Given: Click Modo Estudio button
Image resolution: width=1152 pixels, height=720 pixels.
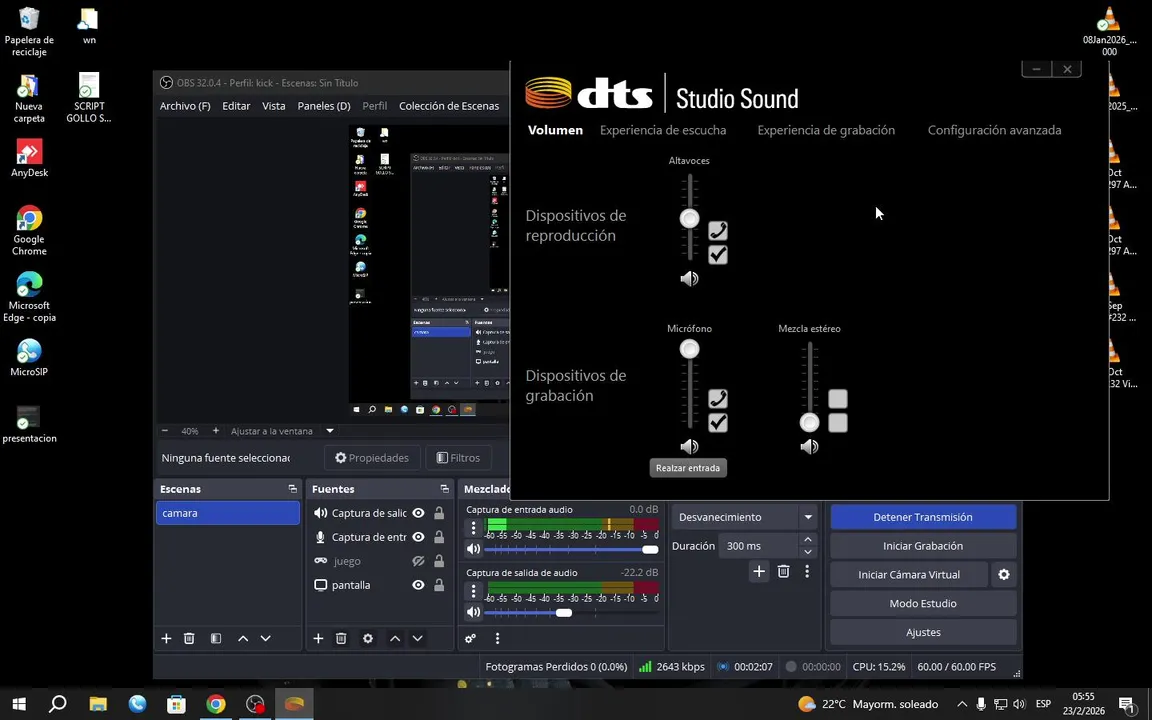Looking at the screenshot, I should click(x=923, y=603).
